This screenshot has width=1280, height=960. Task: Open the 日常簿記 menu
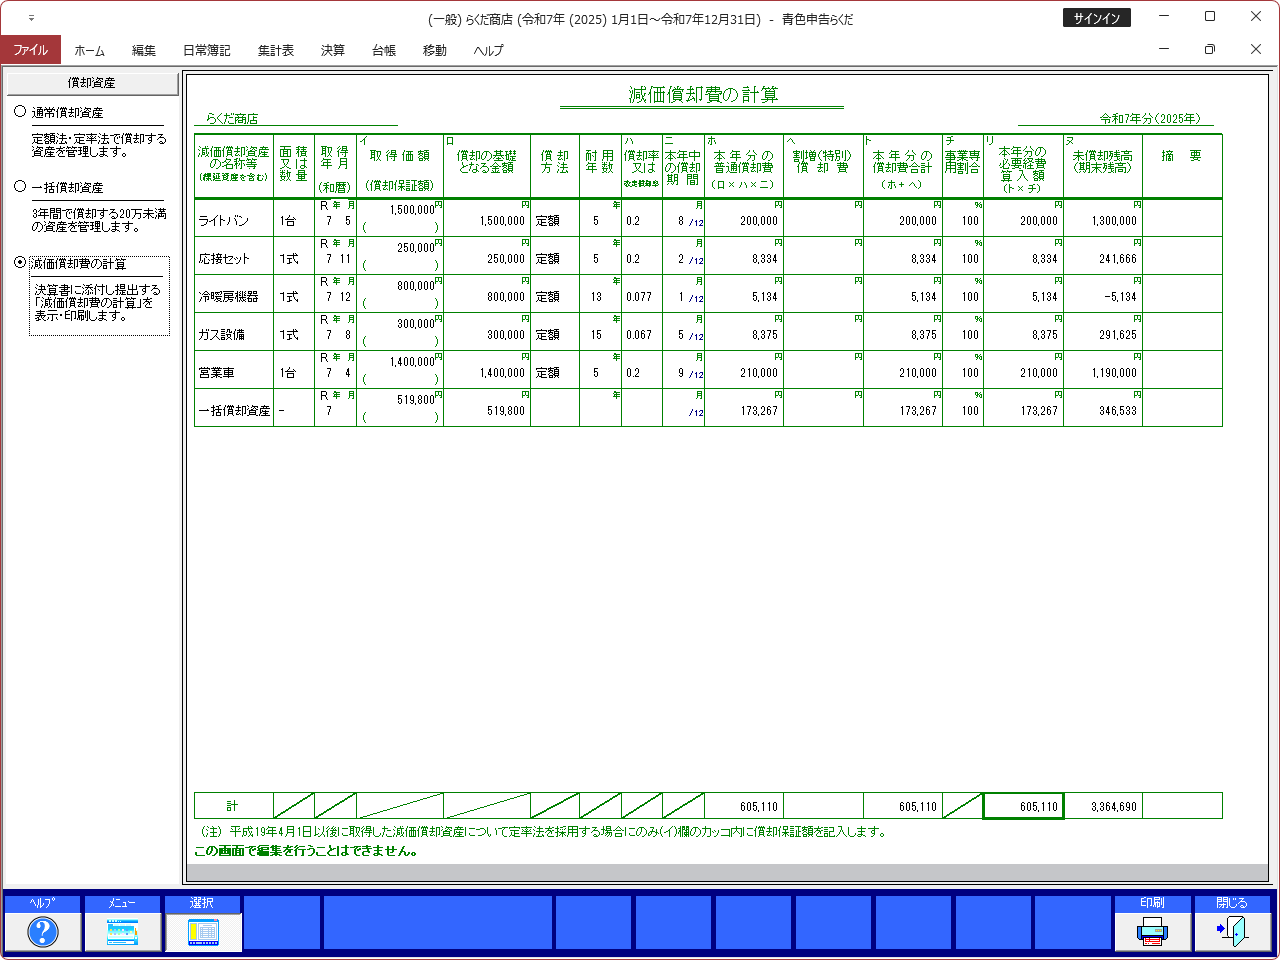point(206,50)
